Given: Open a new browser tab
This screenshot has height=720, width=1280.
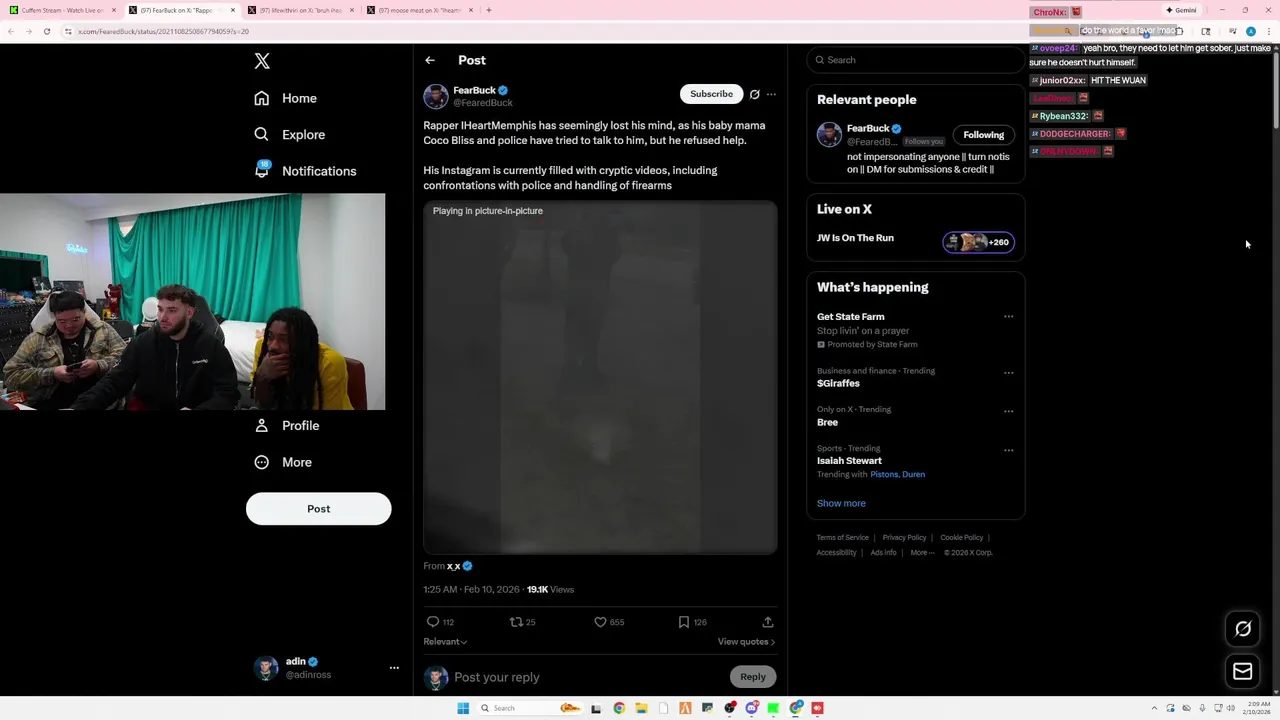Looking at the screenshot, I should [x=489, y=10].
